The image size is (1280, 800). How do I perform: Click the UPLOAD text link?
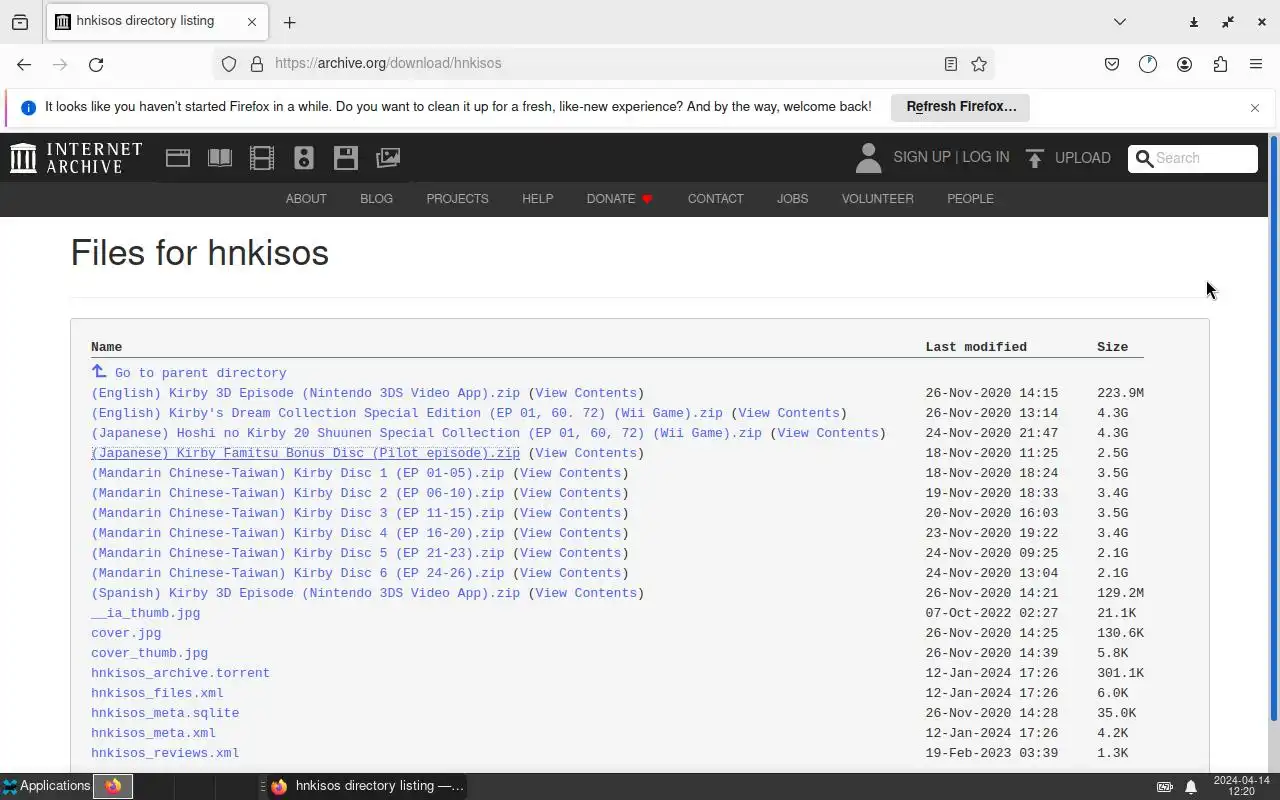click(1082, 158)
